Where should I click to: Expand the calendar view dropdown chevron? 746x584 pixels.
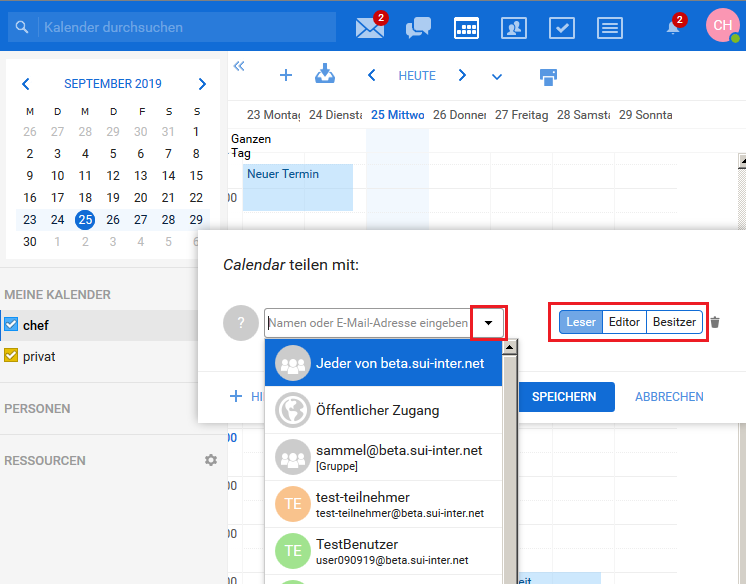coord(497,76)
